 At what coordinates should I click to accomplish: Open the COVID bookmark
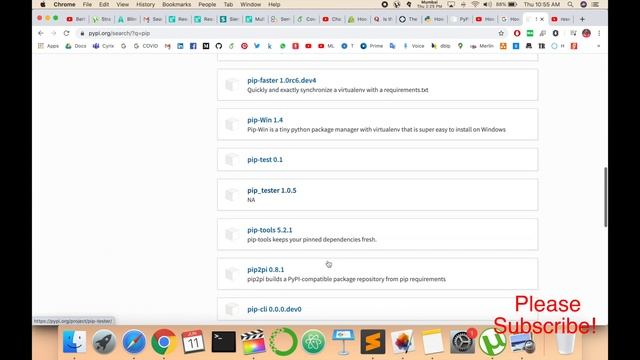coord(146,46)
